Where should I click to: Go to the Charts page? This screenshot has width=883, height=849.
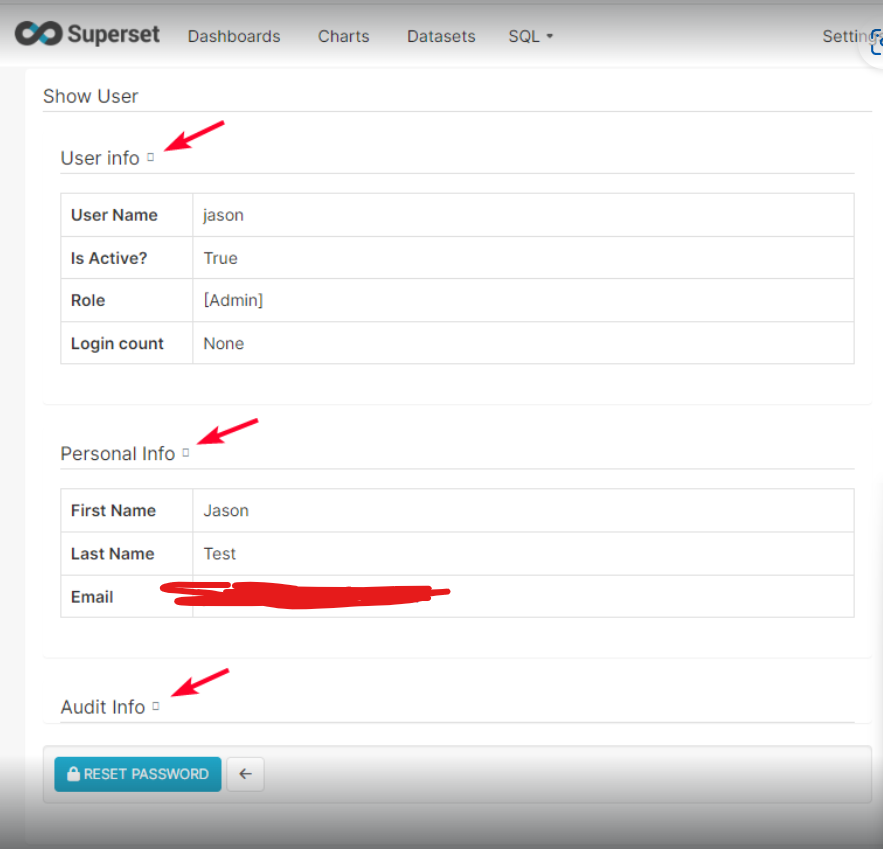344,36
